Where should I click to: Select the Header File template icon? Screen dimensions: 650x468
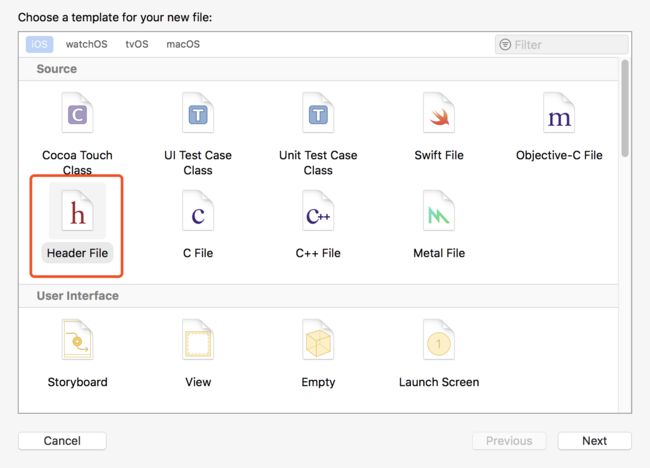78,211
